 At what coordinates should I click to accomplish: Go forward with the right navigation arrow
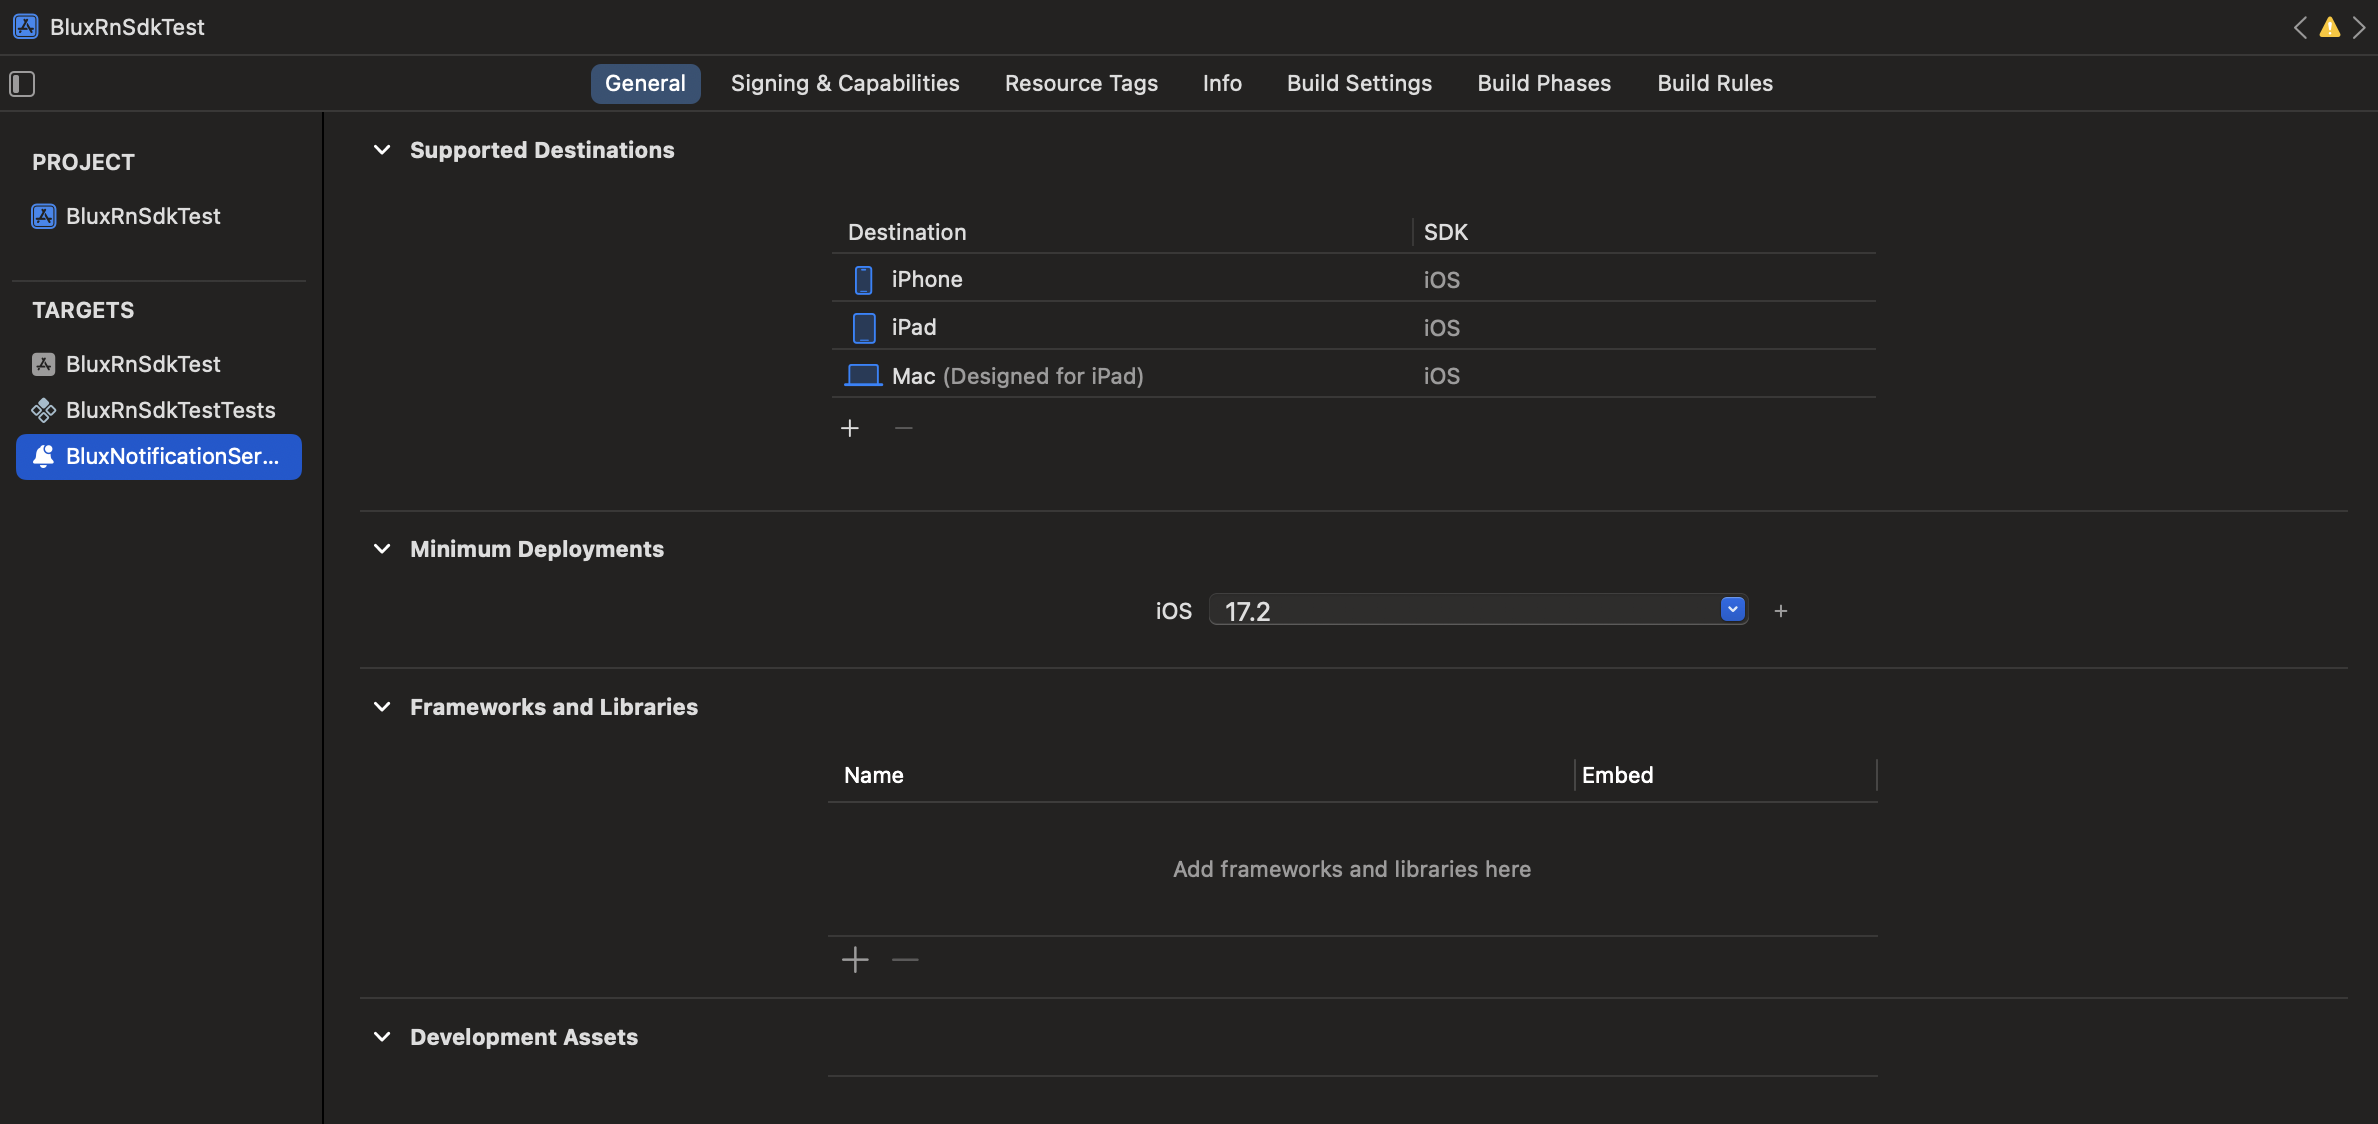(2359, 27)
